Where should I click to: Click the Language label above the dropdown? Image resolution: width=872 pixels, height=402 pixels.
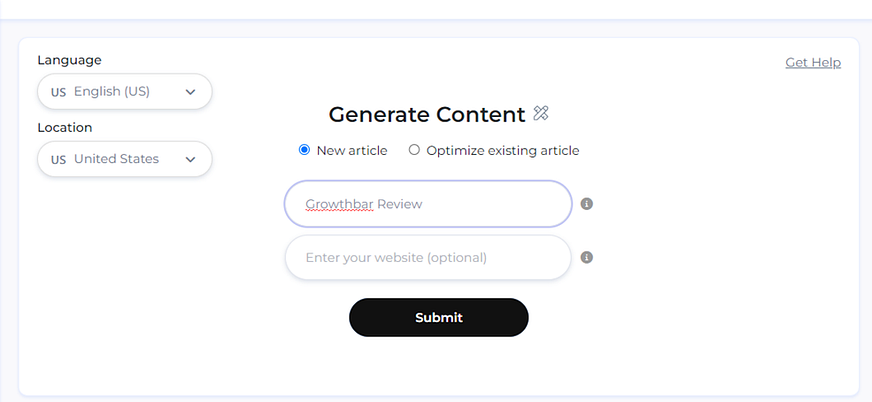69,60
